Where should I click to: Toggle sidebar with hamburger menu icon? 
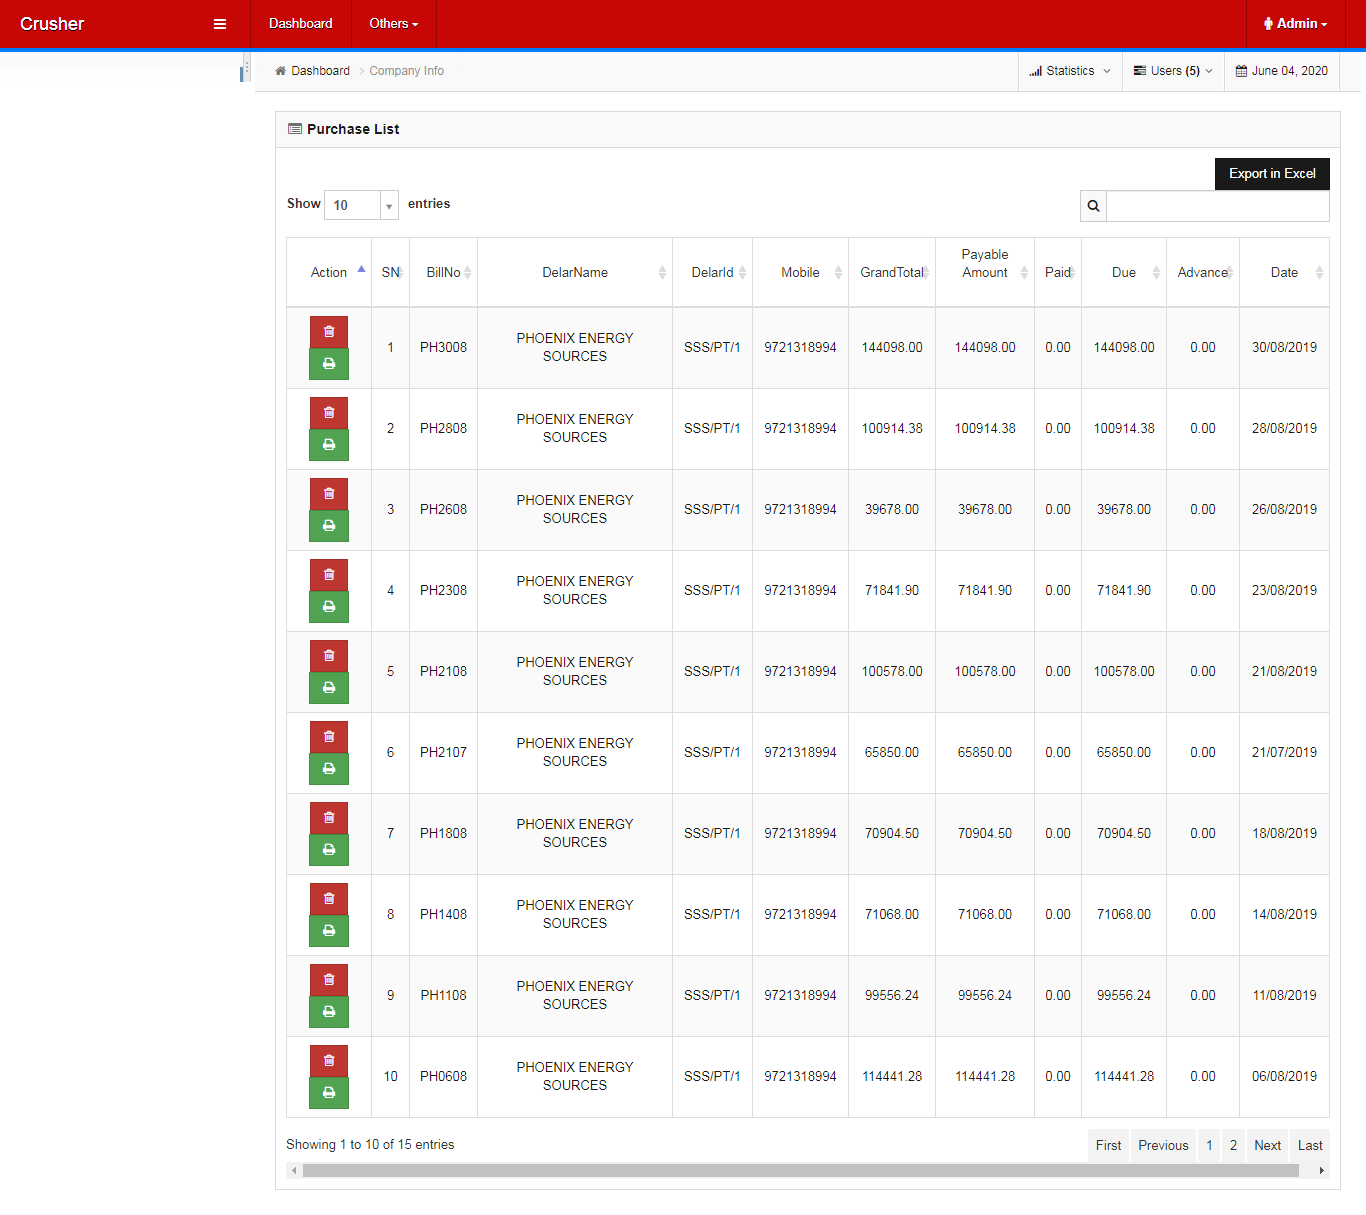[x=220, y=24]
